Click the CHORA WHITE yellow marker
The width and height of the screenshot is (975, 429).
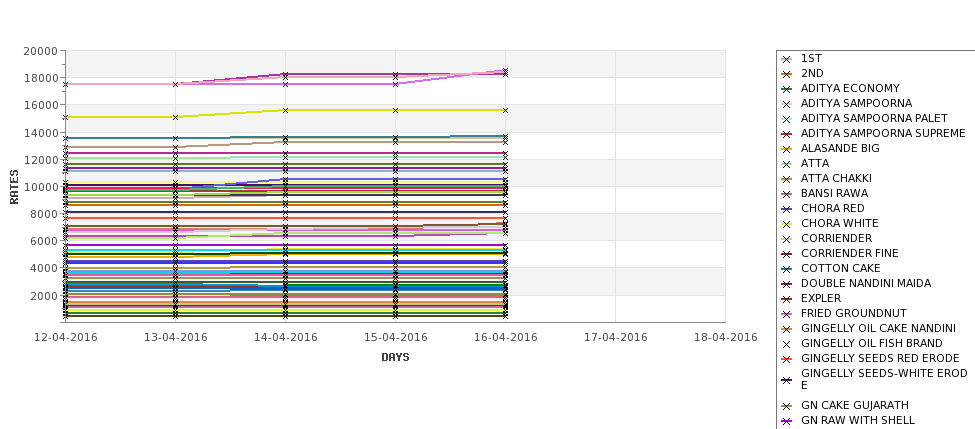pyautogui.click(x=787, y=224)
